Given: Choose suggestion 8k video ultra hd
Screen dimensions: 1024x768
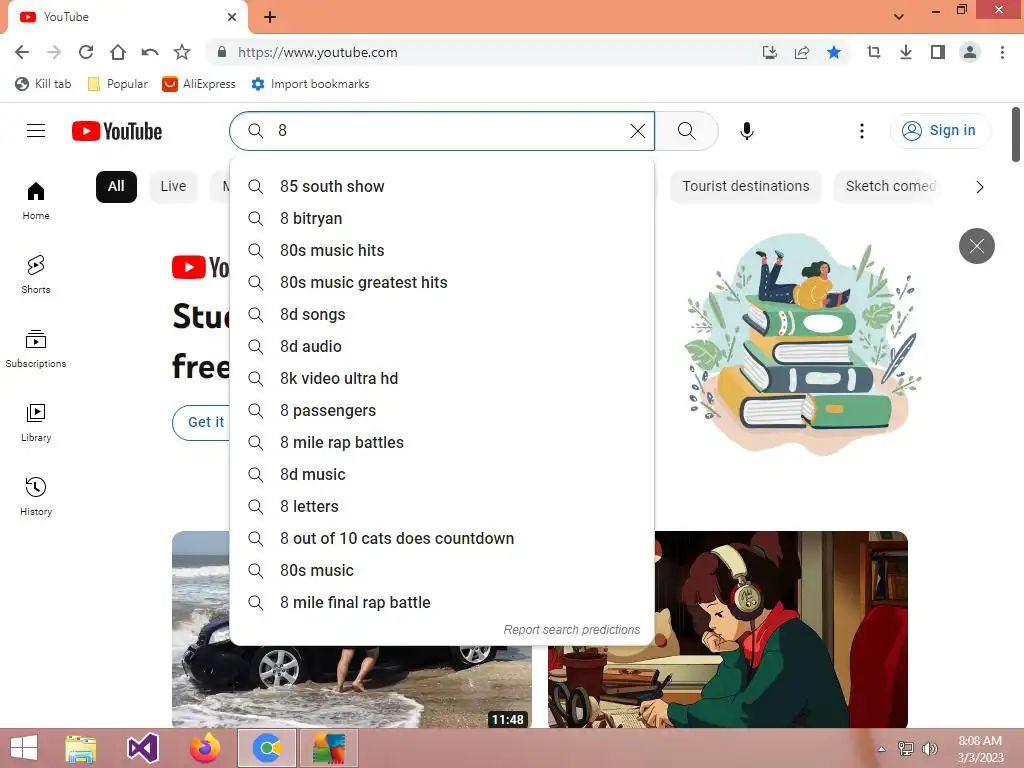Looking at the screenshot, I should 442,379.
